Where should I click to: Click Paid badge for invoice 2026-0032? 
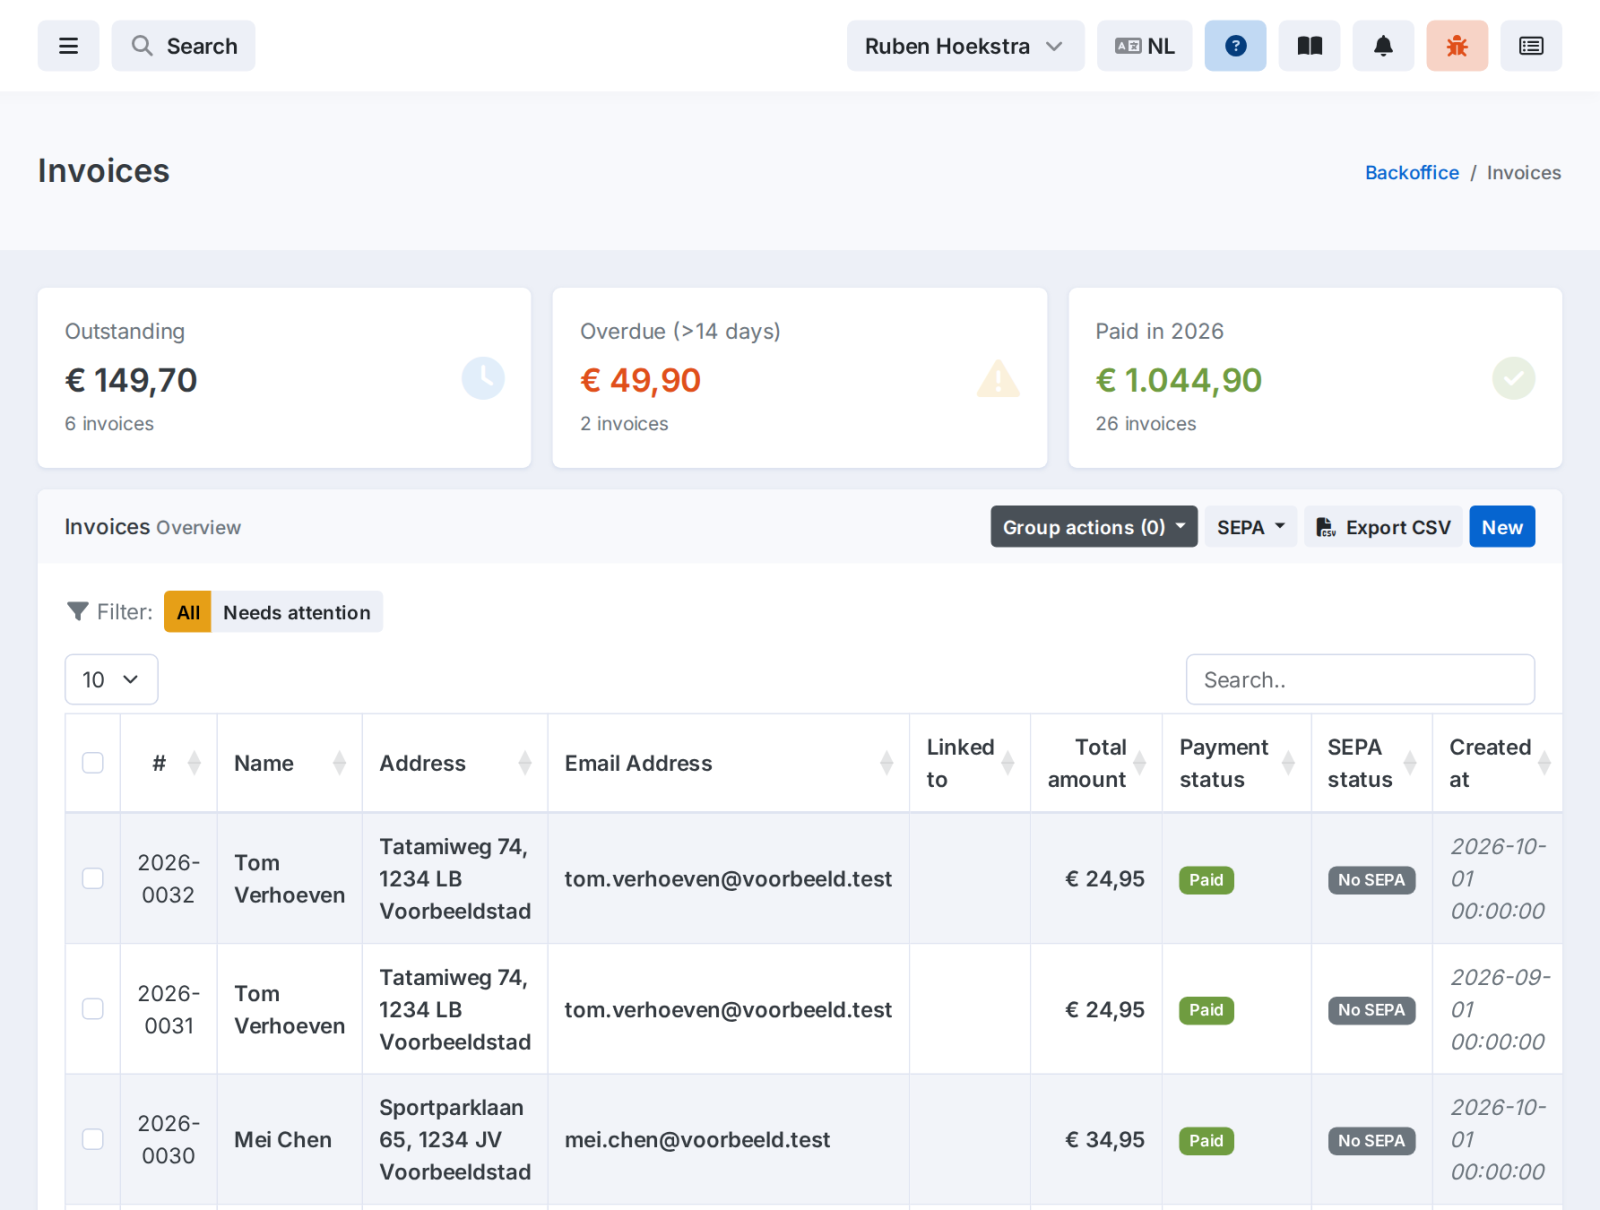click(1206, 880)
